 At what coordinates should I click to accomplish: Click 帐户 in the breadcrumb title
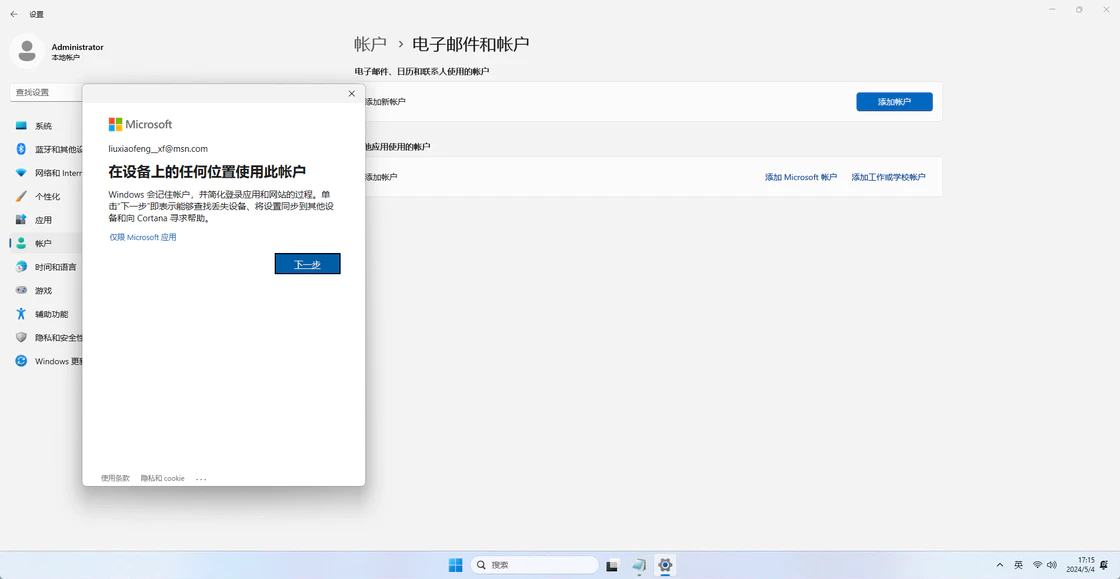370,44
